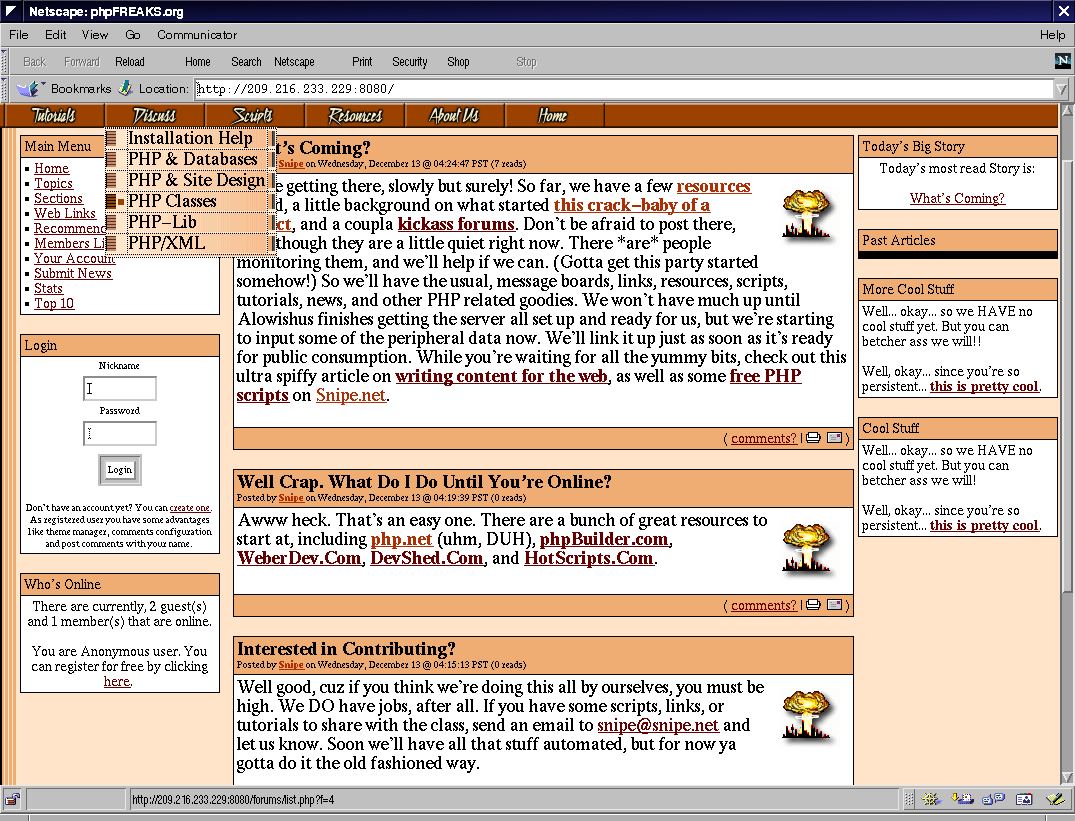Click the Reload toolbar button

coord(130,62)
